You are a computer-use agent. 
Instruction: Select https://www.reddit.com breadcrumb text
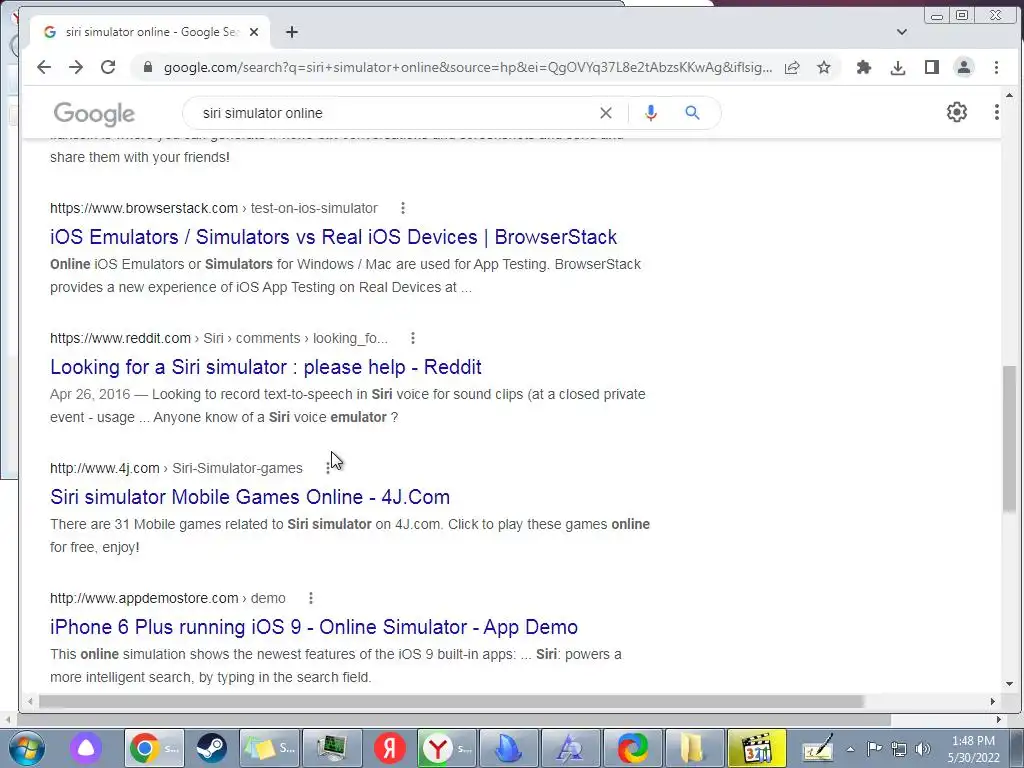(120, 338)
